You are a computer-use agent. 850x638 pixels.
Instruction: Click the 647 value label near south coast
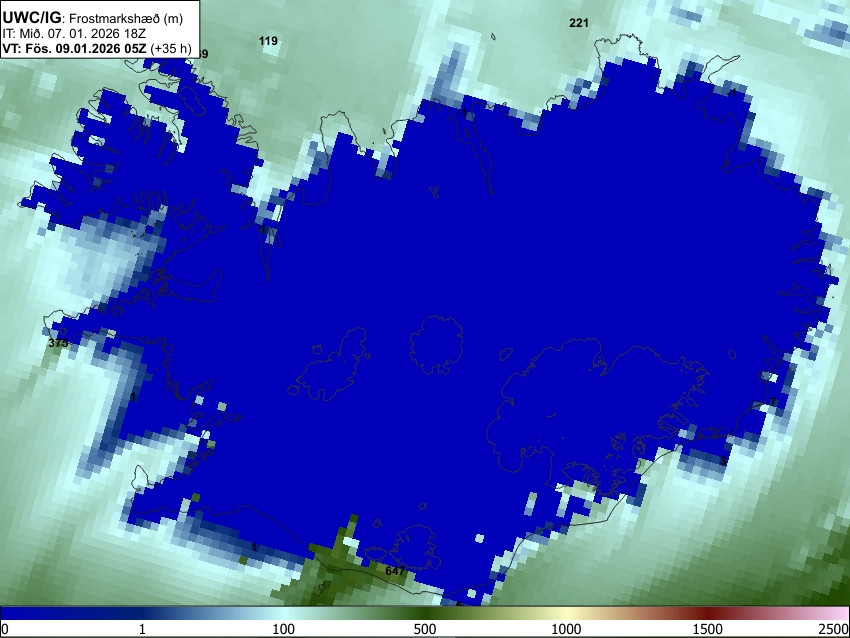[395, 571]
